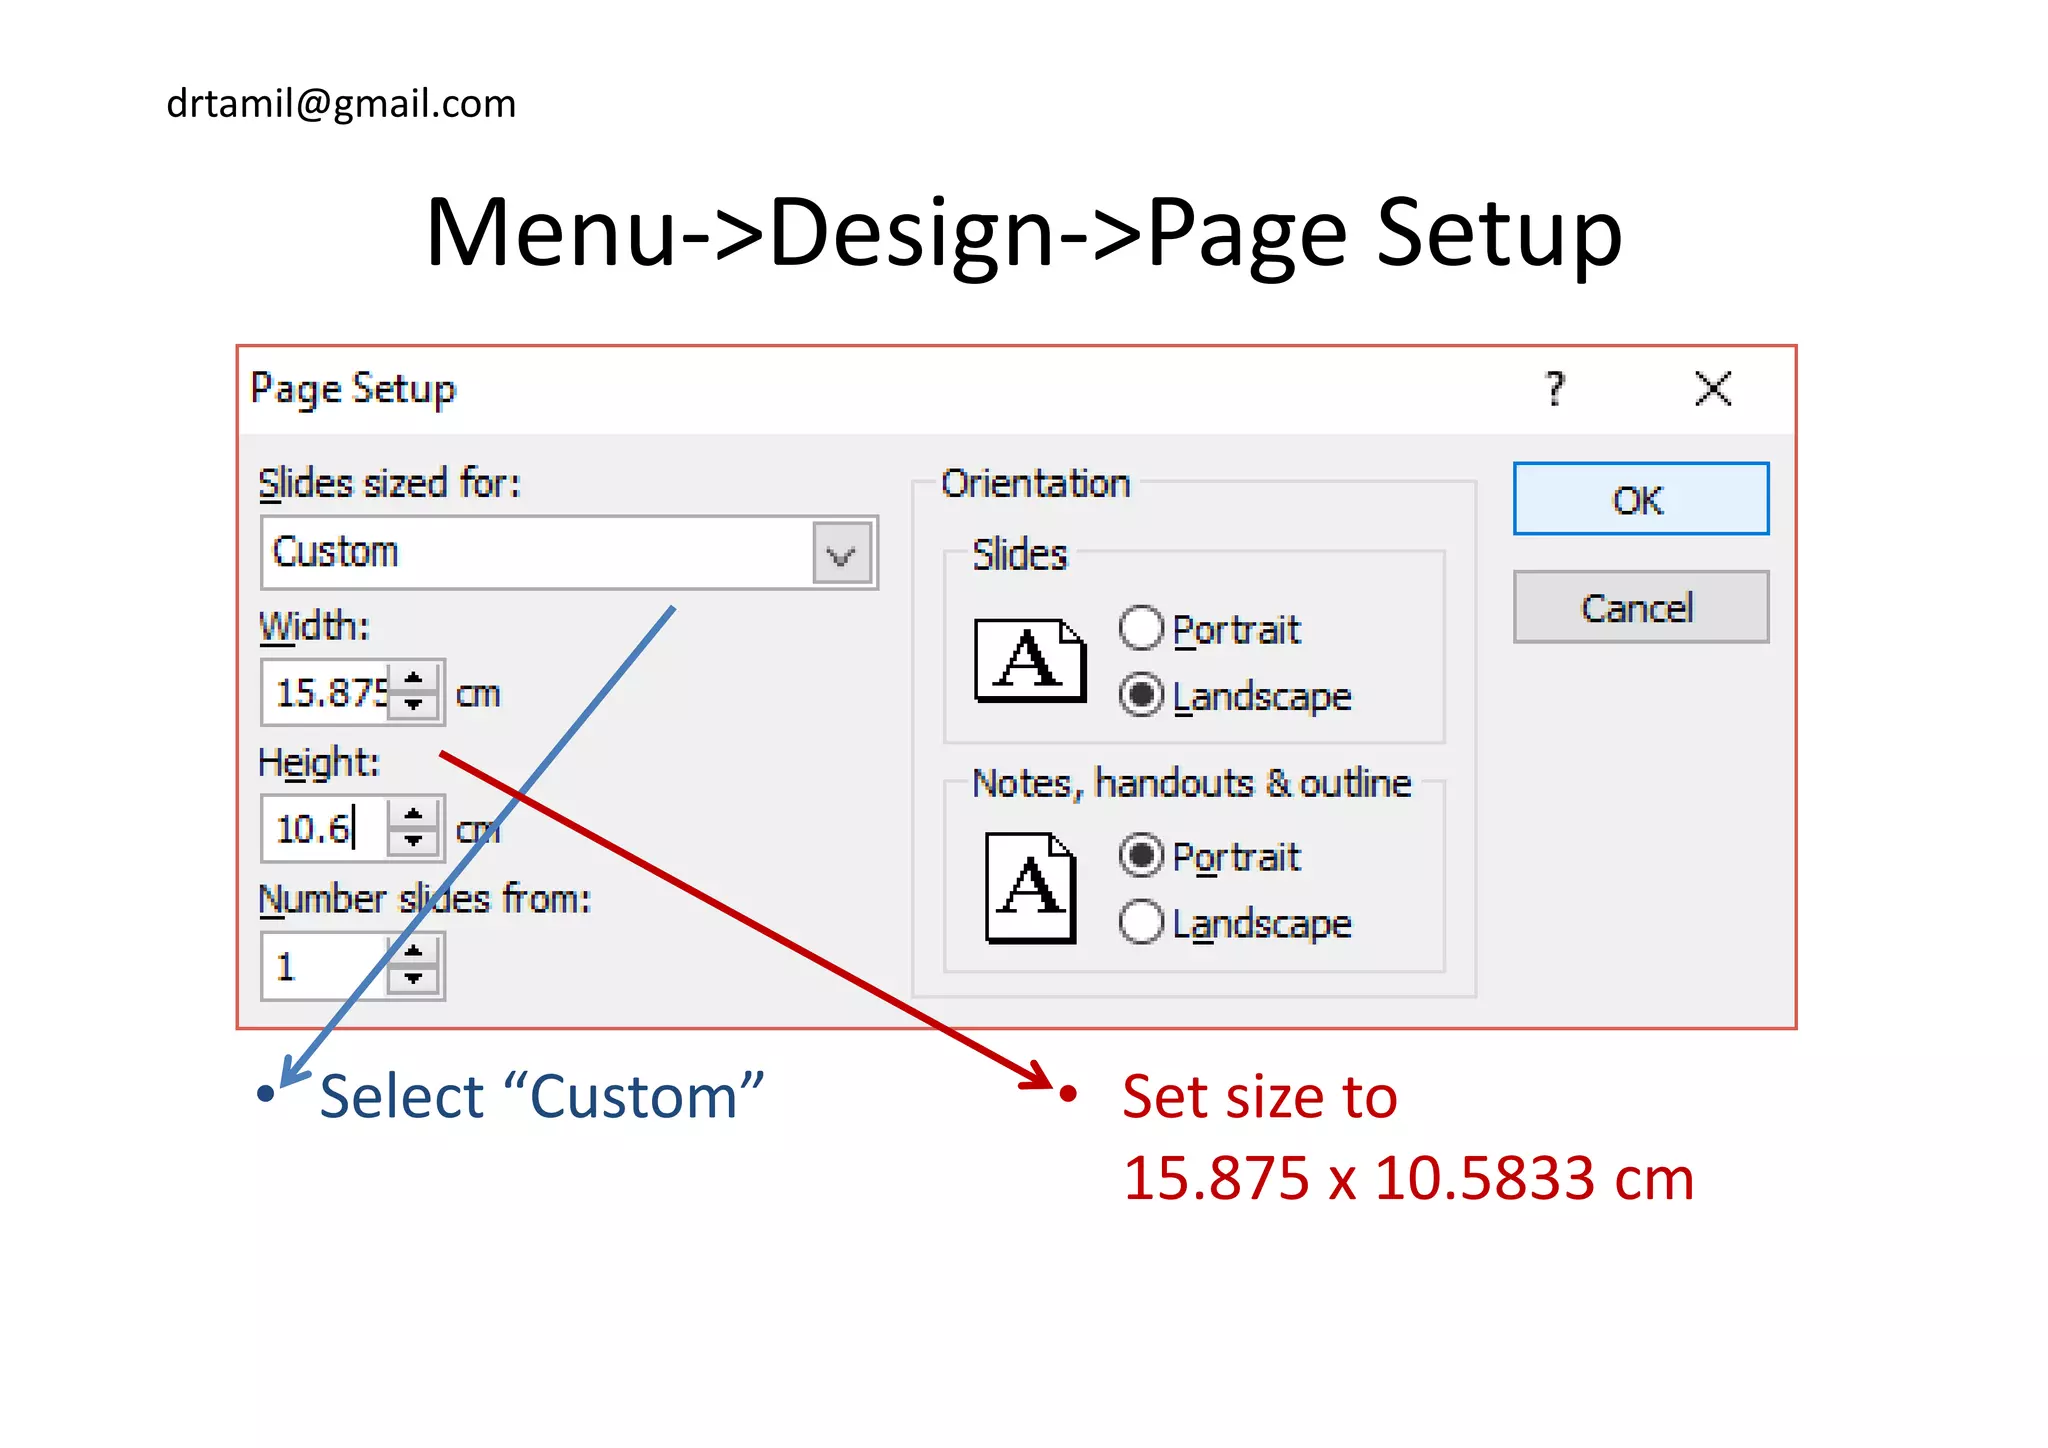The height and width of the screenshot is (1448, 2048).
Task: Click the 'Height:' label
Action: point(319,762)
